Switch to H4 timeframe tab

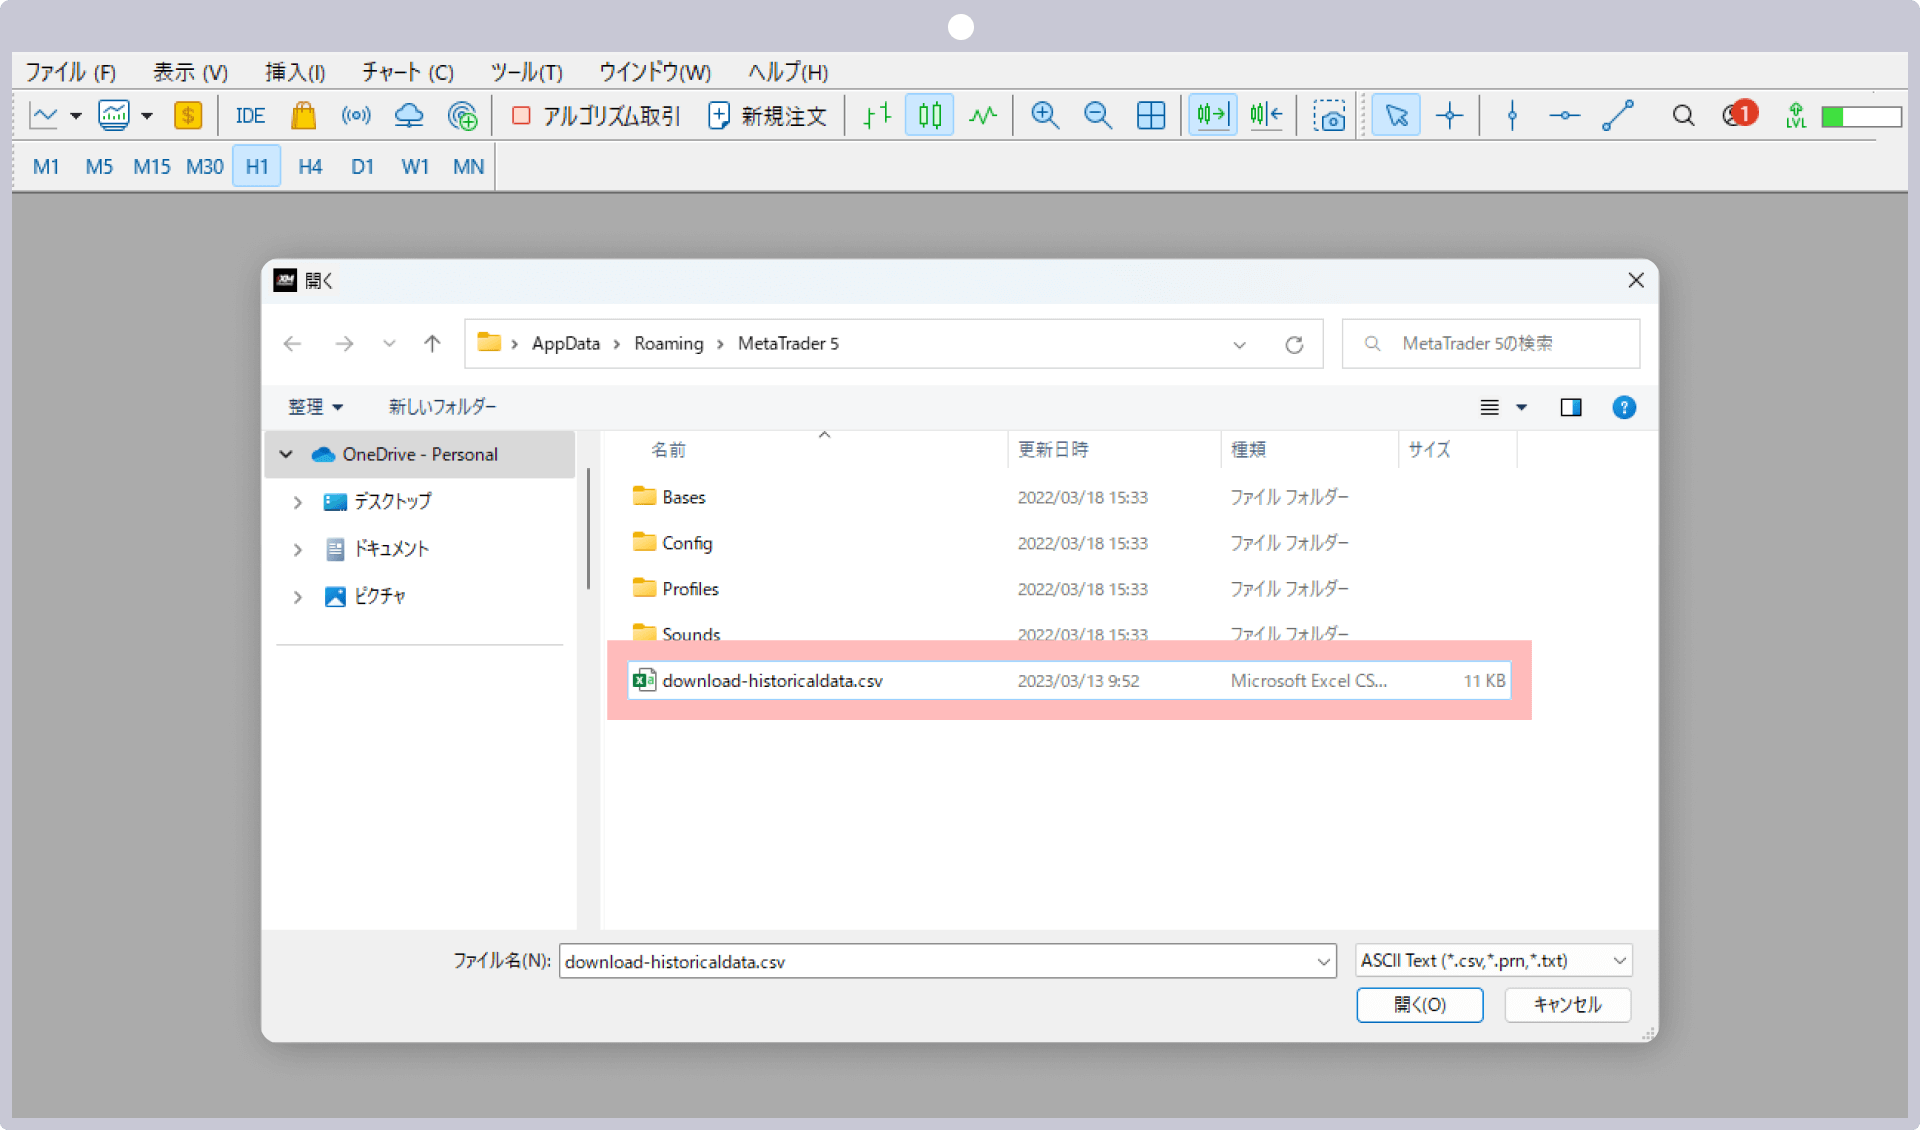308,167
